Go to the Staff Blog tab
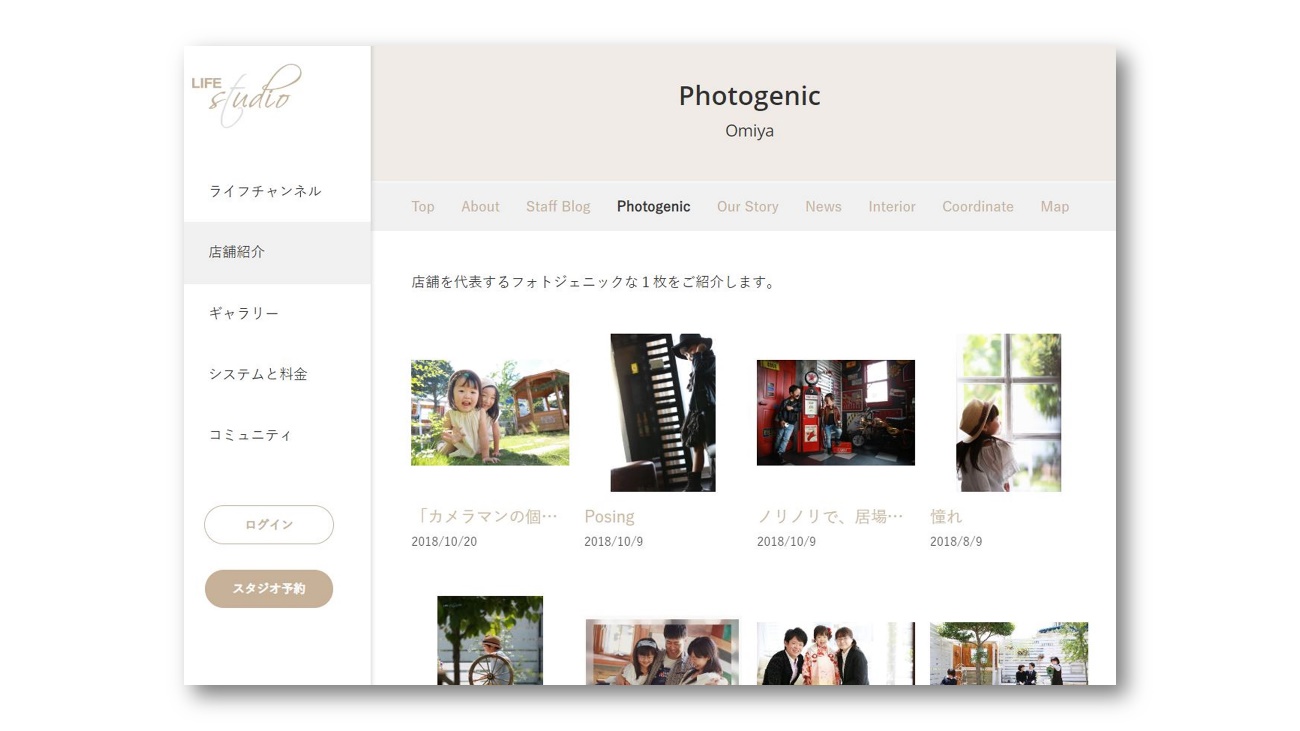 [x=558, y=207]
